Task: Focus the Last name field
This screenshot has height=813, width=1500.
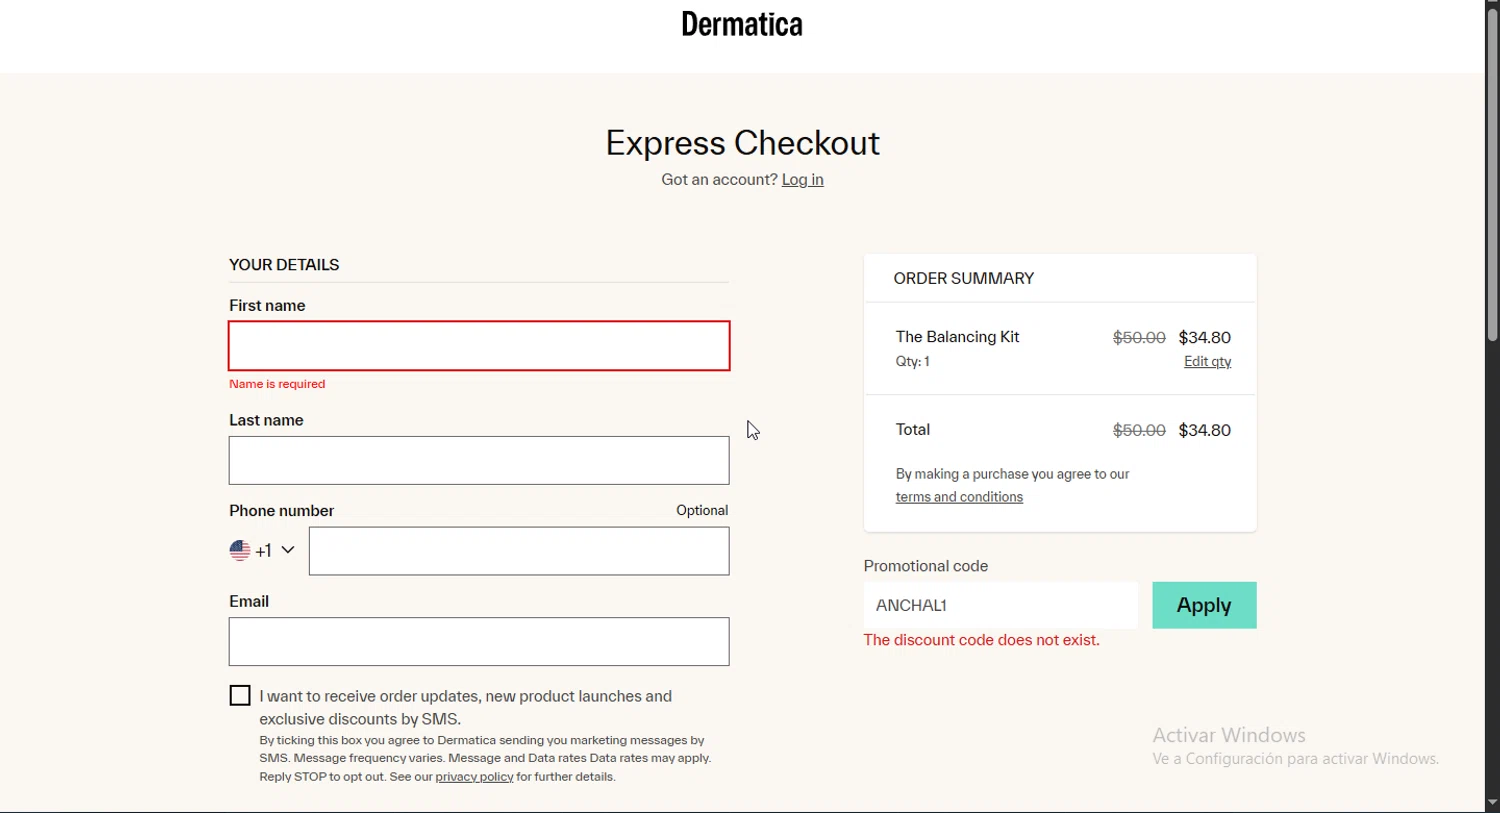Action: (x=479, y=461)
